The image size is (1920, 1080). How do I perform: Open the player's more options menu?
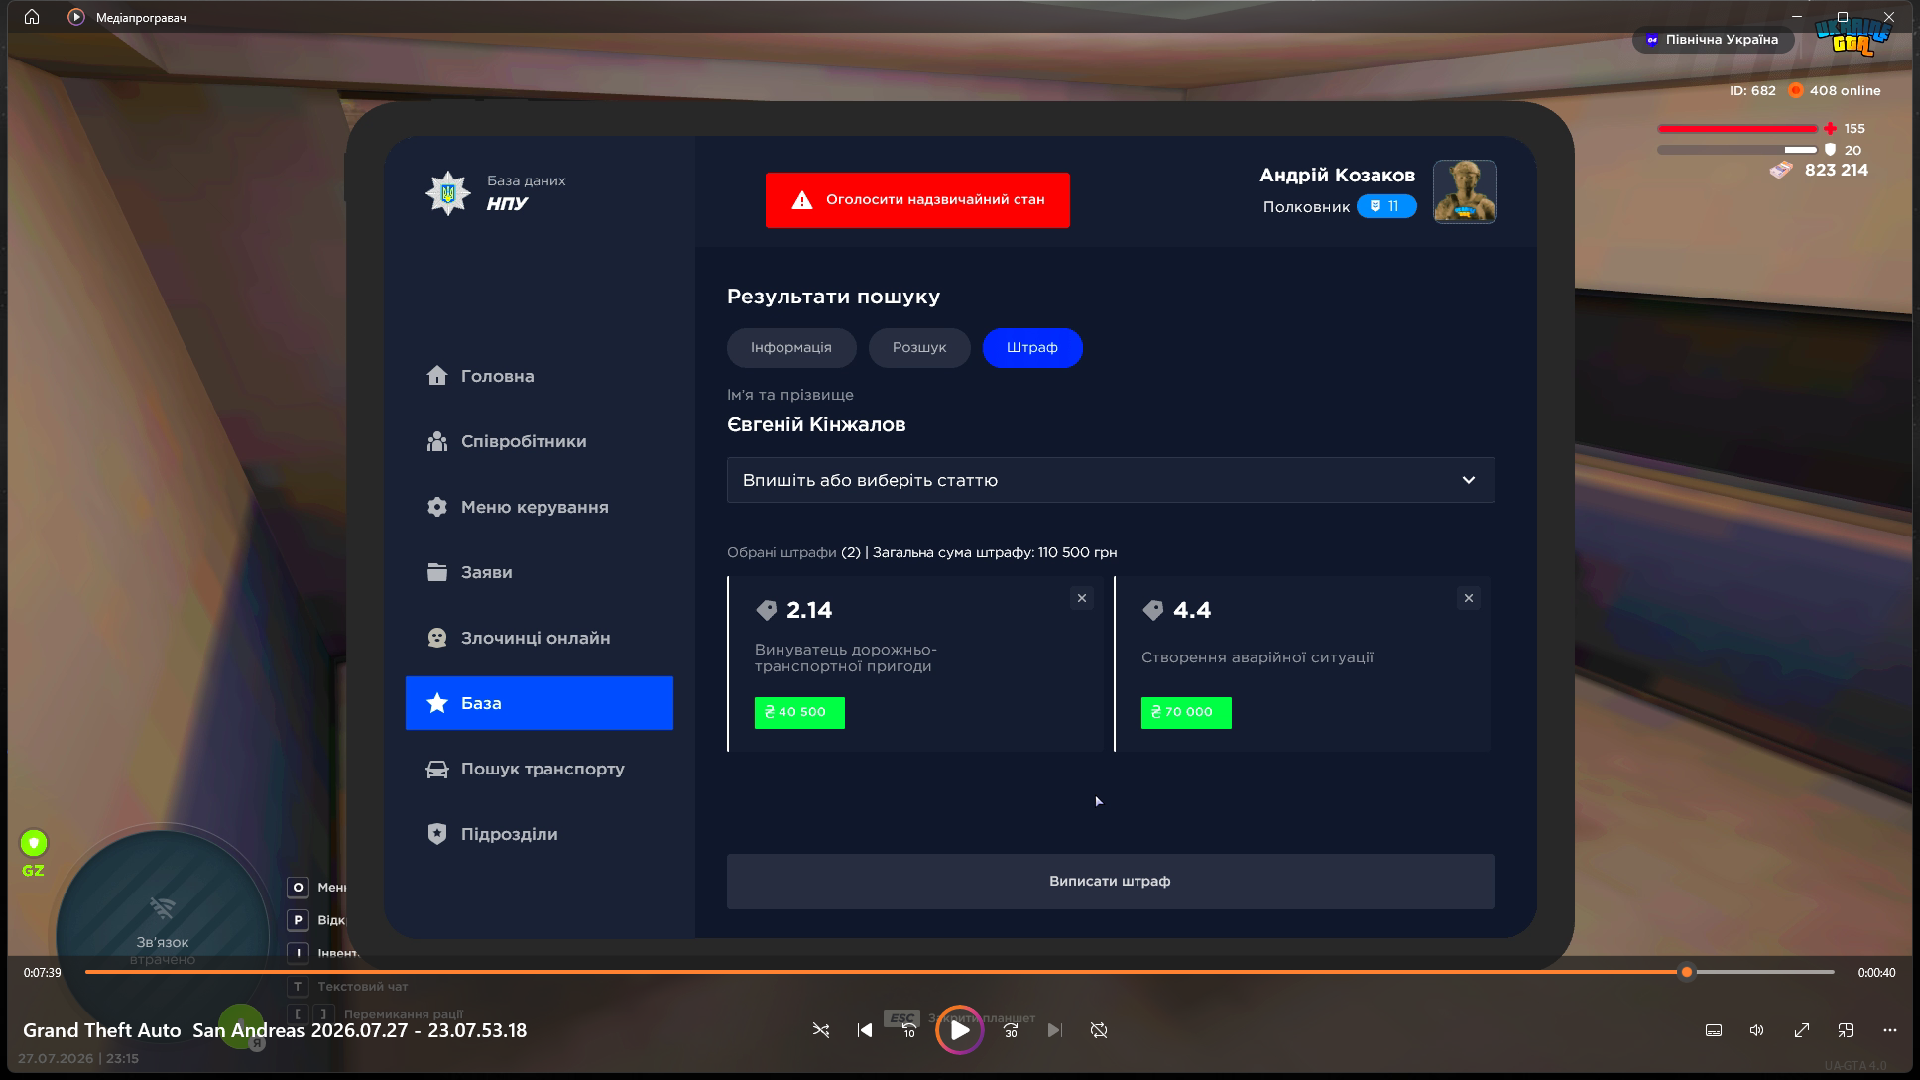point(1889,1030)
